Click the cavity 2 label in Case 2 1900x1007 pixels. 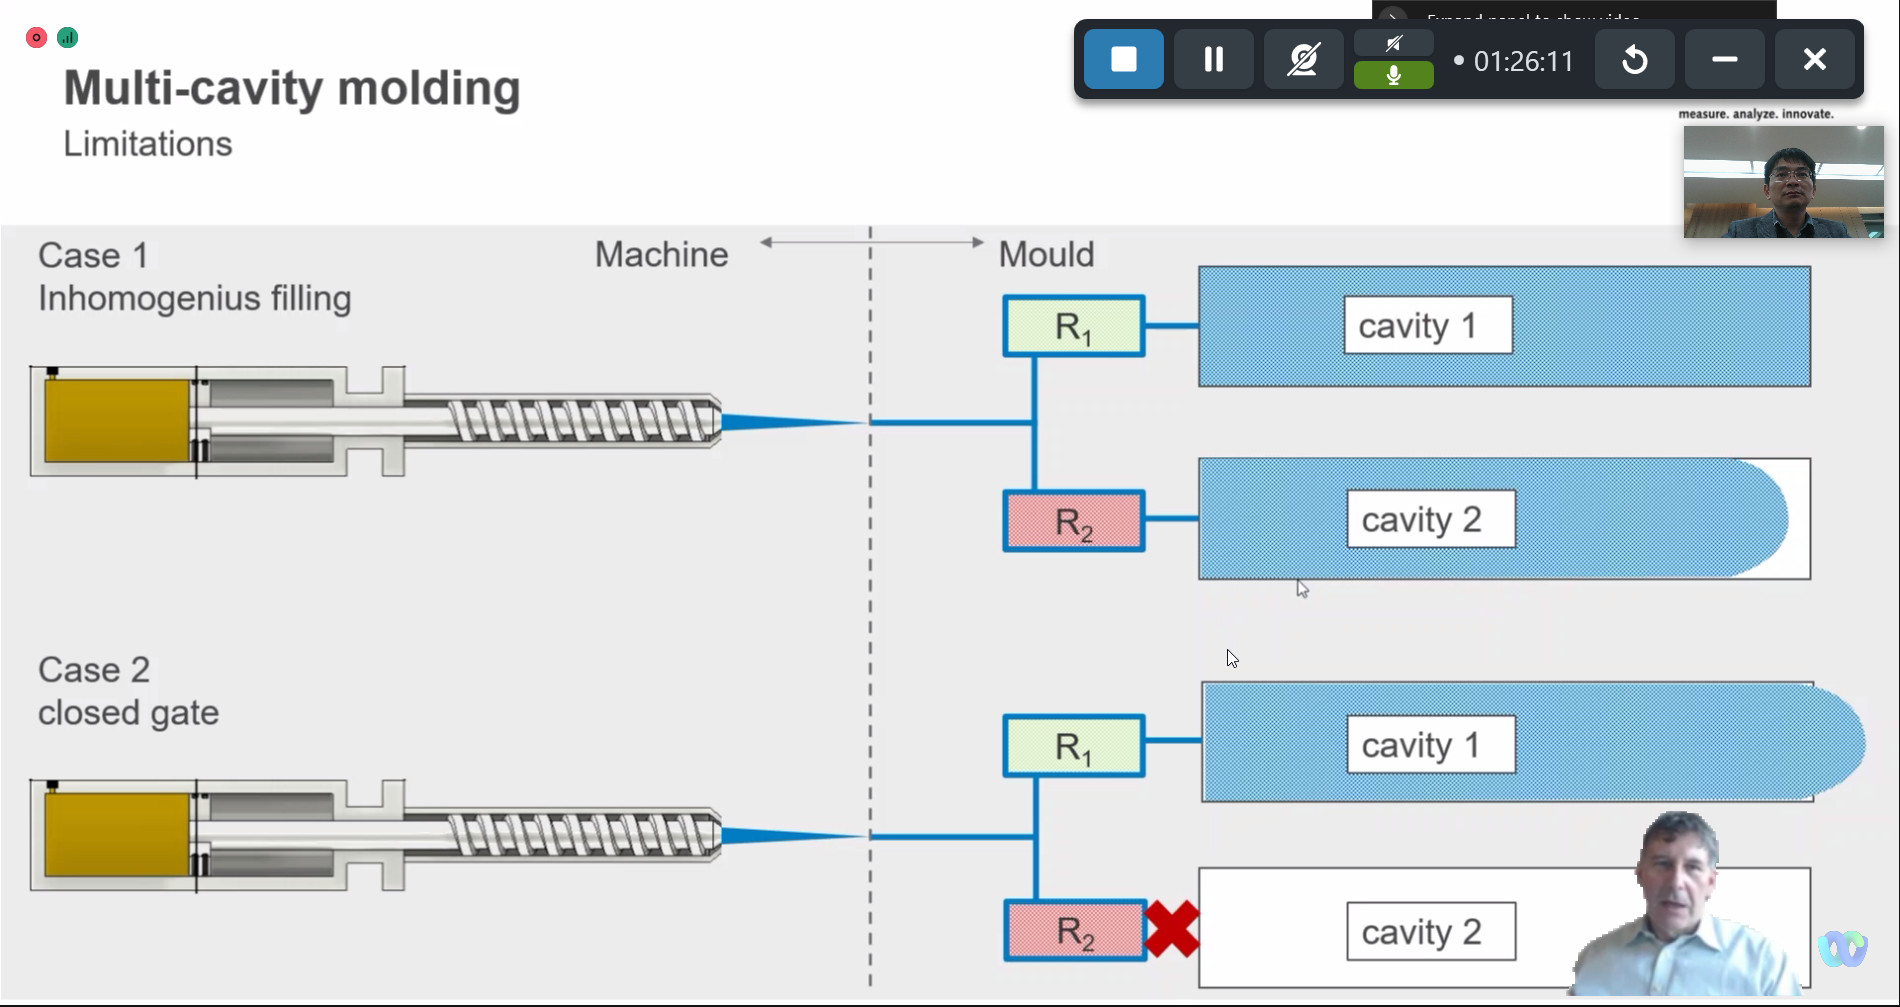(x=1430, y=932)
